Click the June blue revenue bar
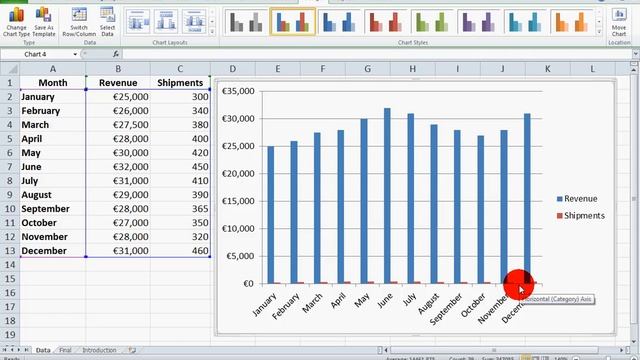Viewport: 640px width, 360px height. [387, 196]
